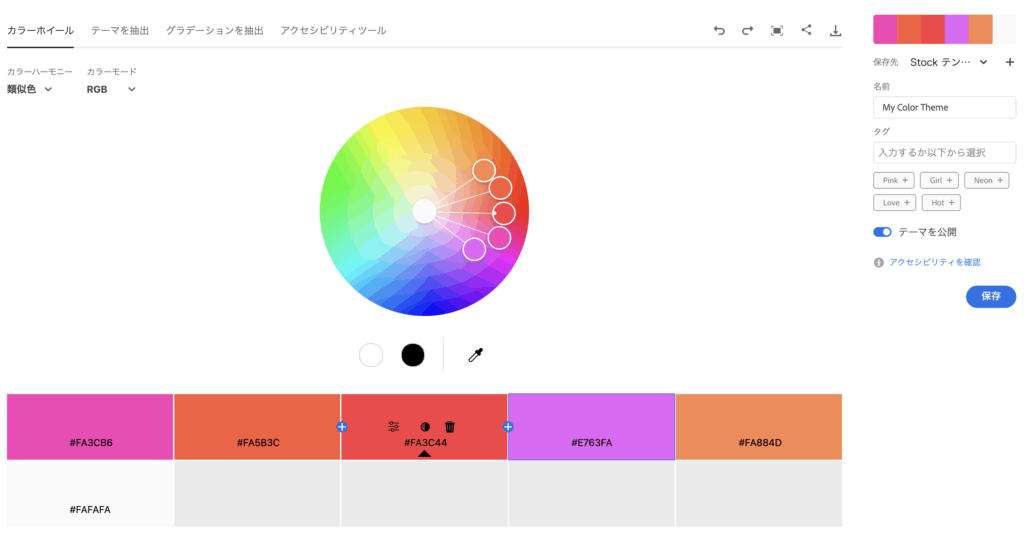Click the contrast shade icon on red swatch

pos(424,426)
